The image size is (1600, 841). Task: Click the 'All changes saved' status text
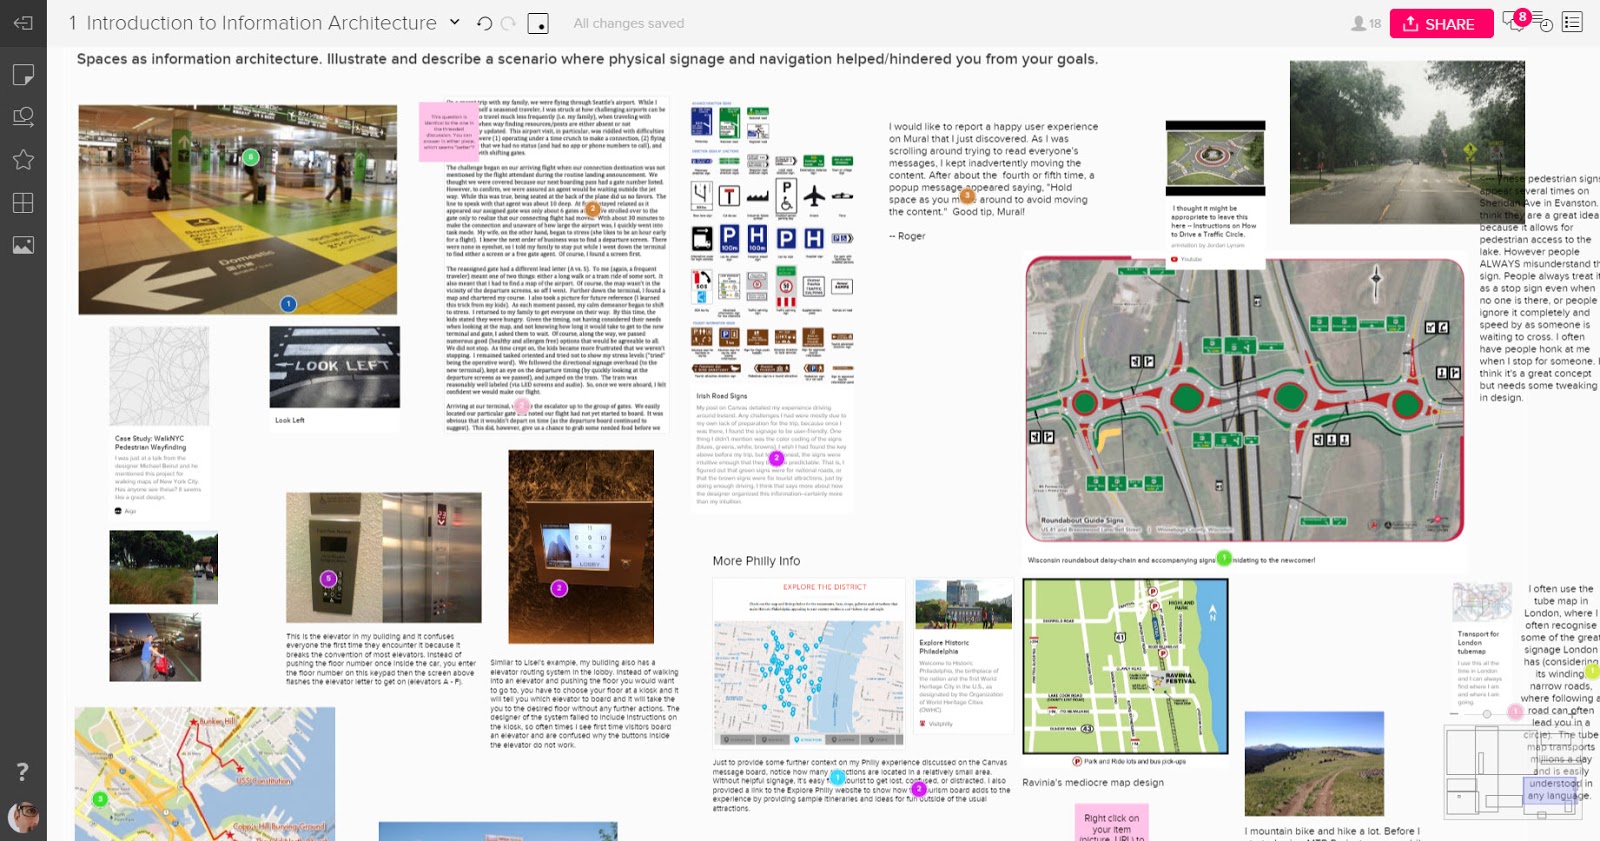coord(629,23)
